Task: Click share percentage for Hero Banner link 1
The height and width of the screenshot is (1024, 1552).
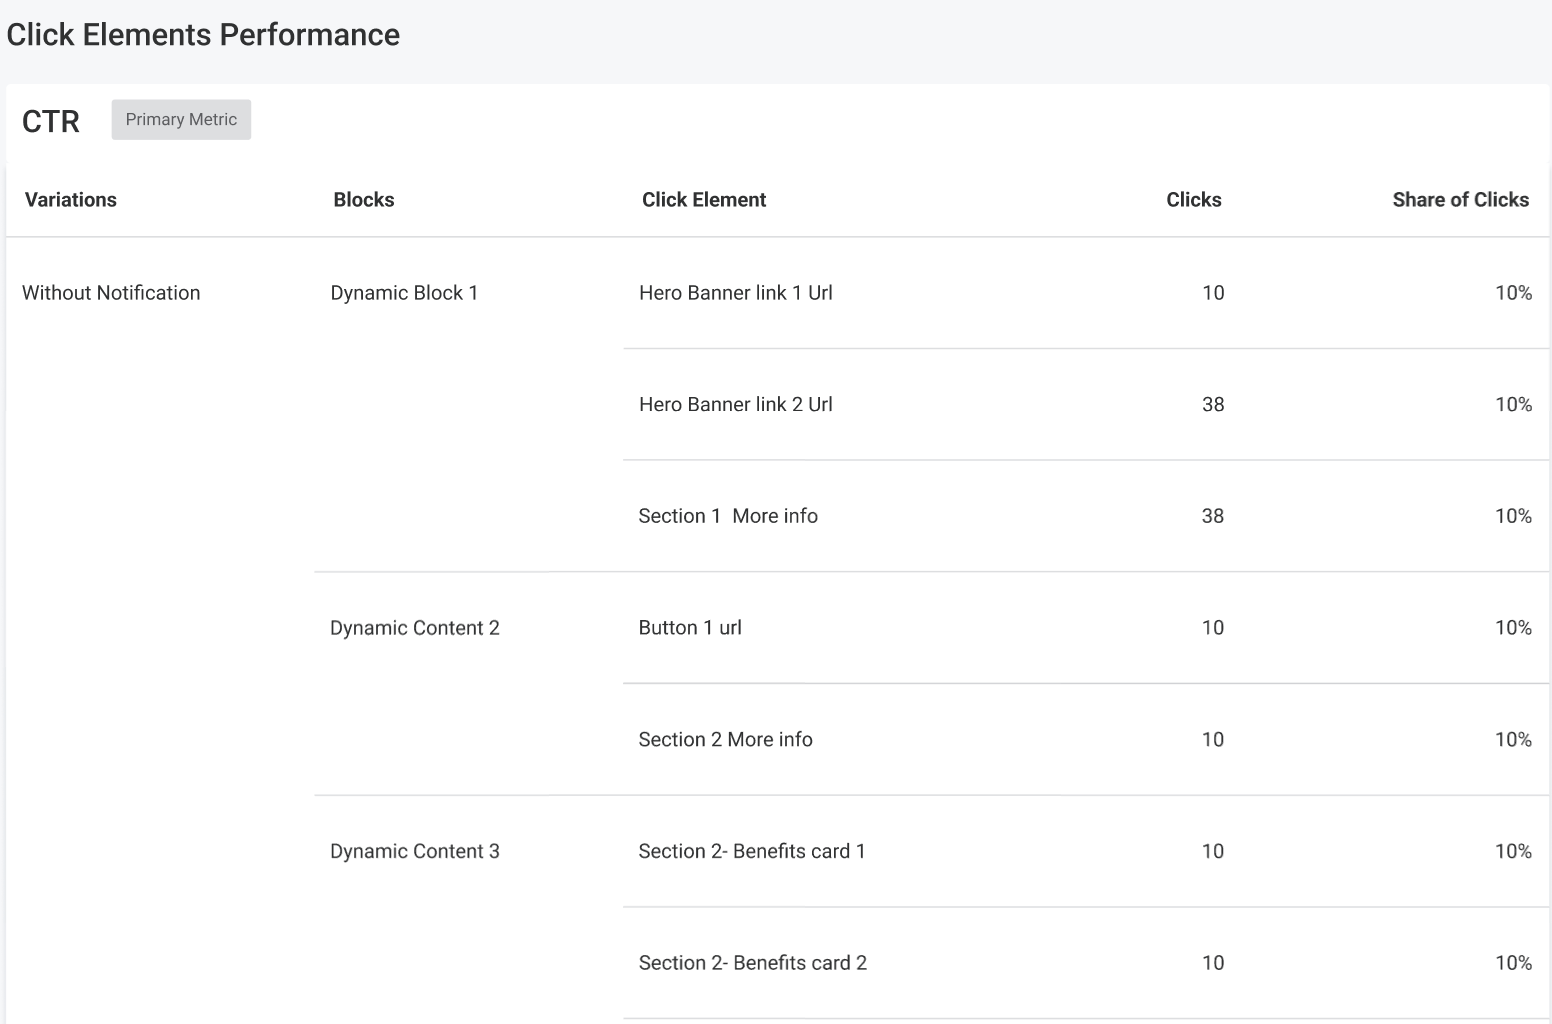Action: [1513, 293]
